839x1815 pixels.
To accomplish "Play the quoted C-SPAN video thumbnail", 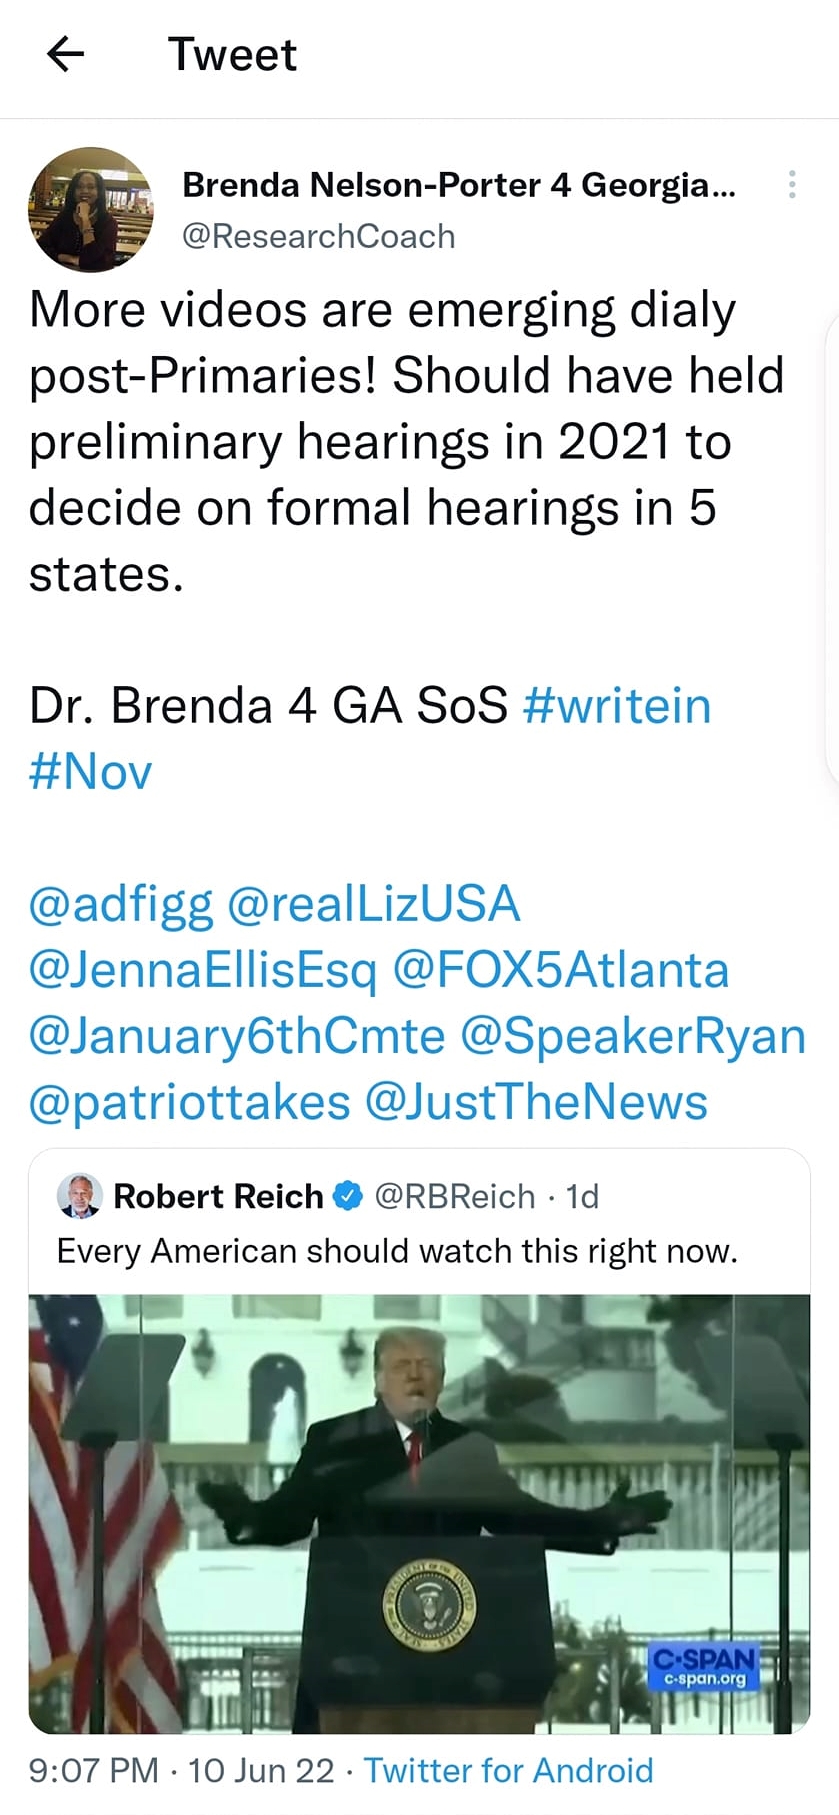I will coord(419,1514).
